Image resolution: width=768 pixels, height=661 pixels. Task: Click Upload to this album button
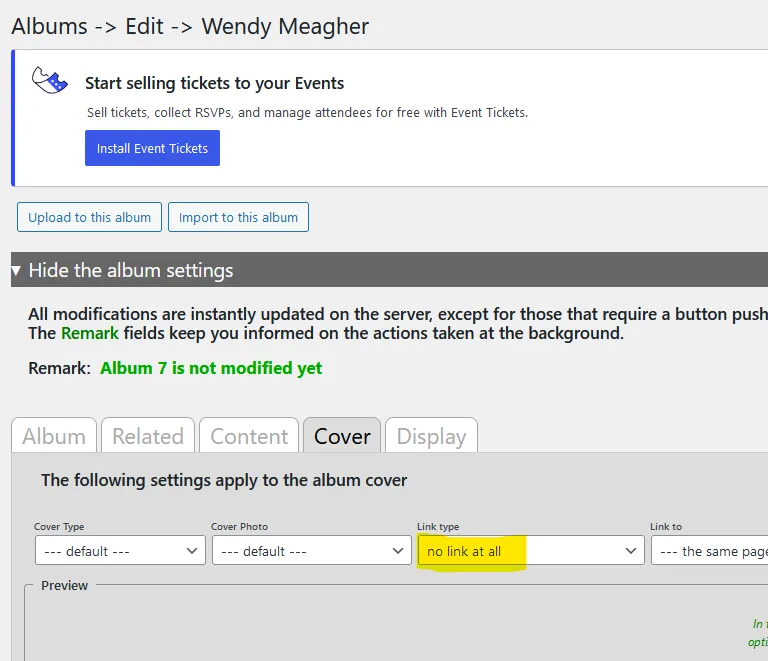point(89,217)
